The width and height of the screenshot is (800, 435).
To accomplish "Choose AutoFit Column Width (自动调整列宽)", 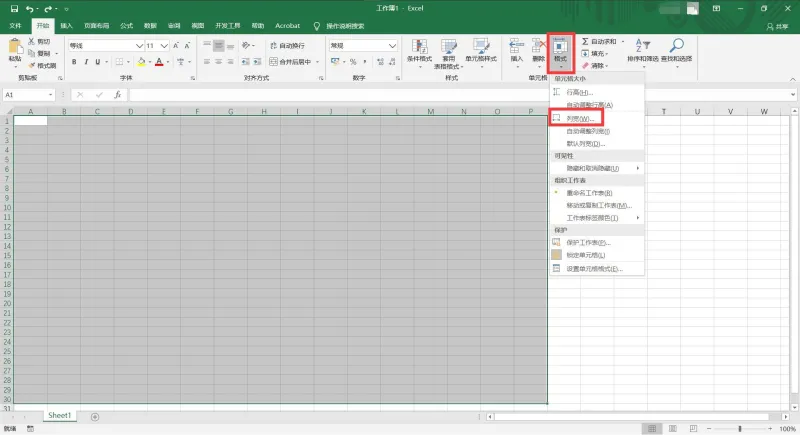I will click(596, 131).
